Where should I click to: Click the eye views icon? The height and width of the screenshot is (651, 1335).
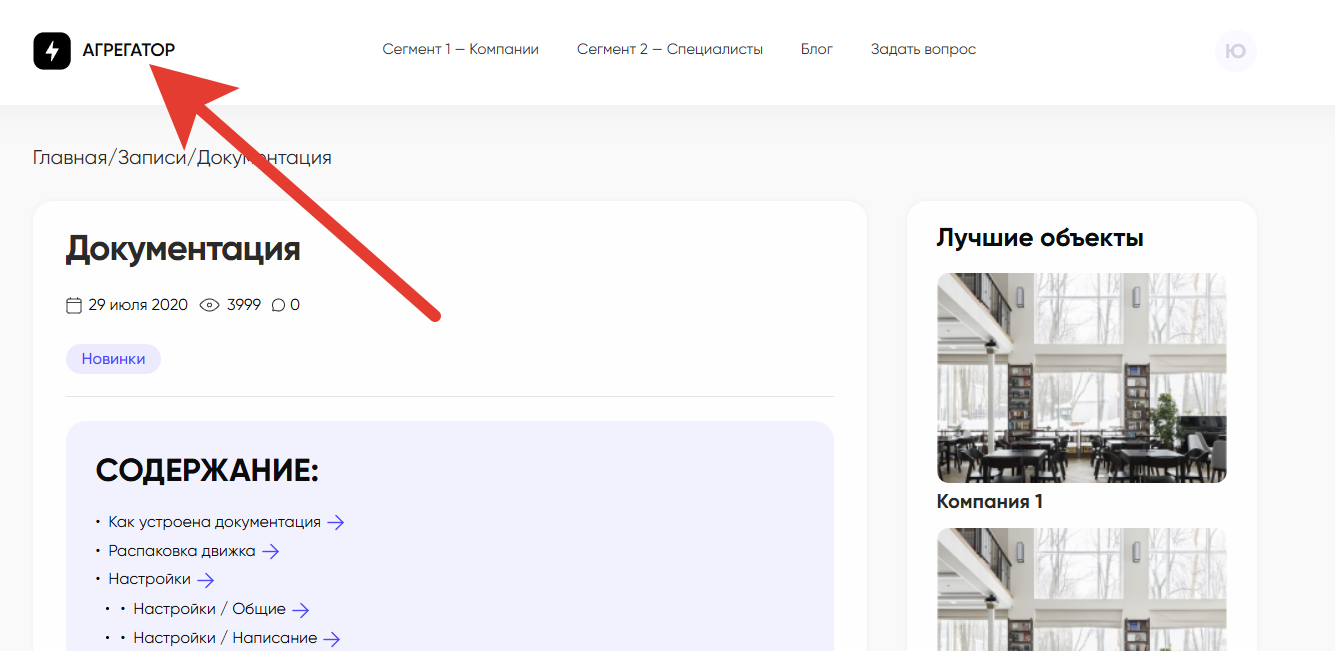click(209, 305)
